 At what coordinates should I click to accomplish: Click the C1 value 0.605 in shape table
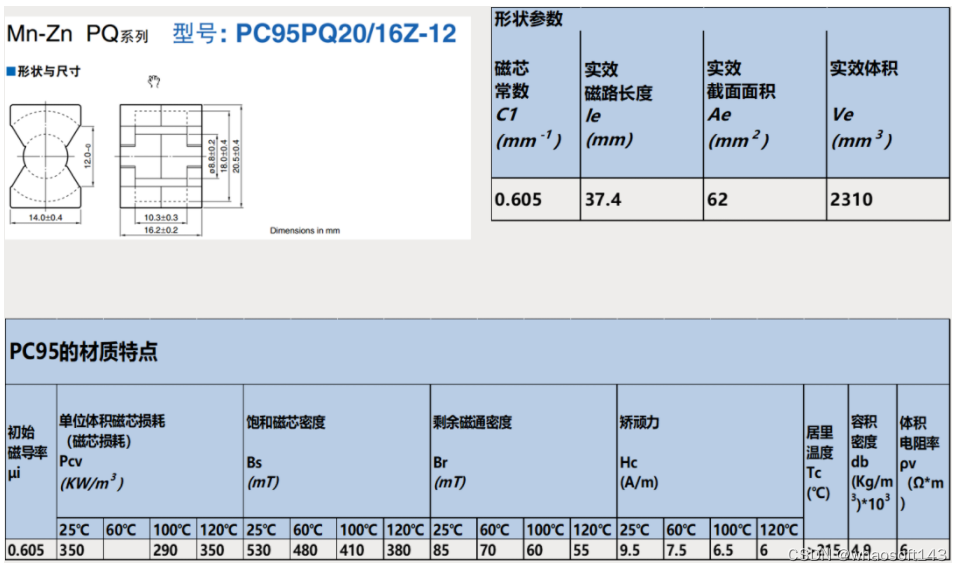click(518, 199)
